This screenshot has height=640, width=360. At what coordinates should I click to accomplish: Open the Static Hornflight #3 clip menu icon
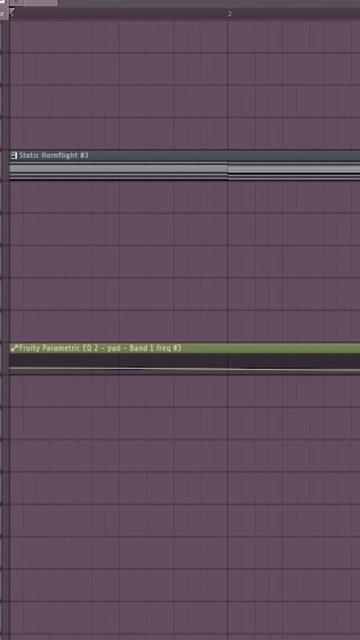coord(14,155)
